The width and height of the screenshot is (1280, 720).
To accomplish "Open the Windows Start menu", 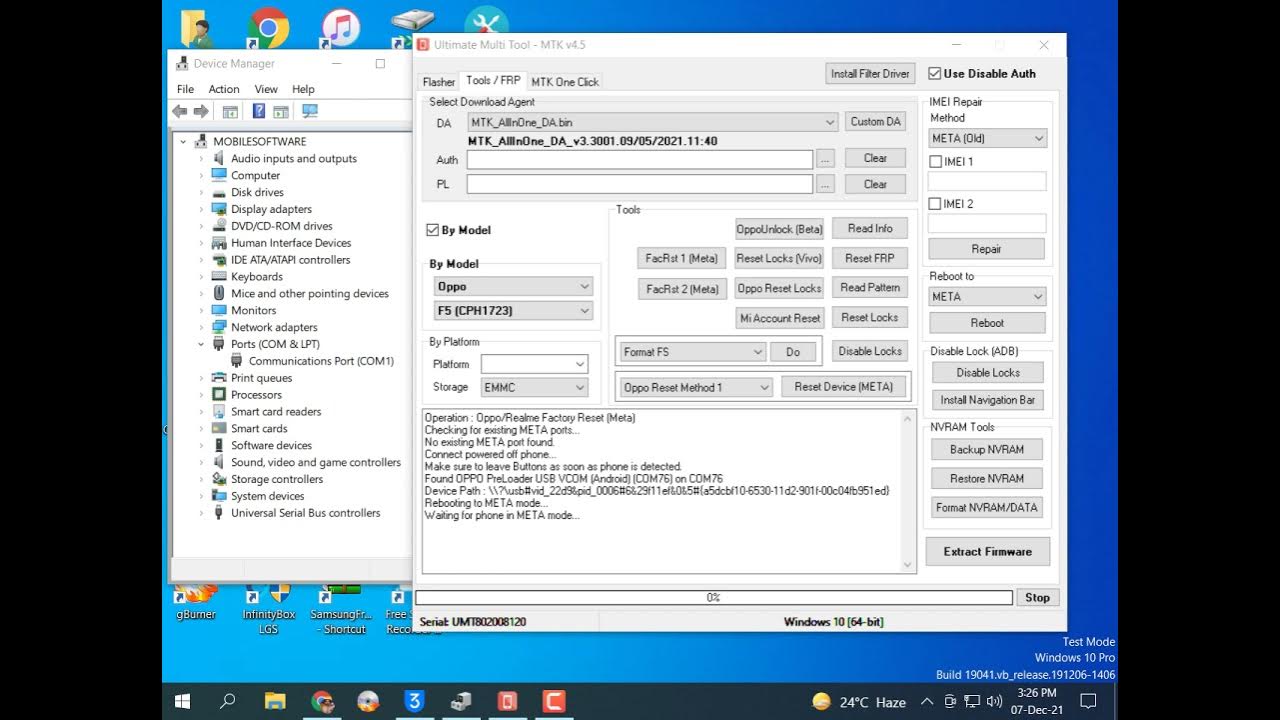I will click(x=183, y=701).
